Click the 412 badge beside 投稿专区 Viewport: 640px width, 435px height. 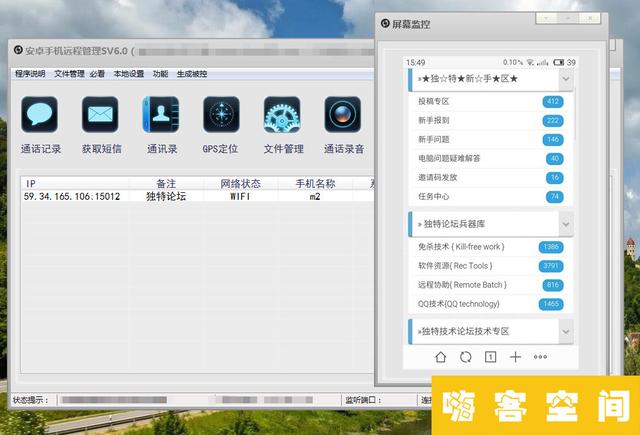pos(553,101)
